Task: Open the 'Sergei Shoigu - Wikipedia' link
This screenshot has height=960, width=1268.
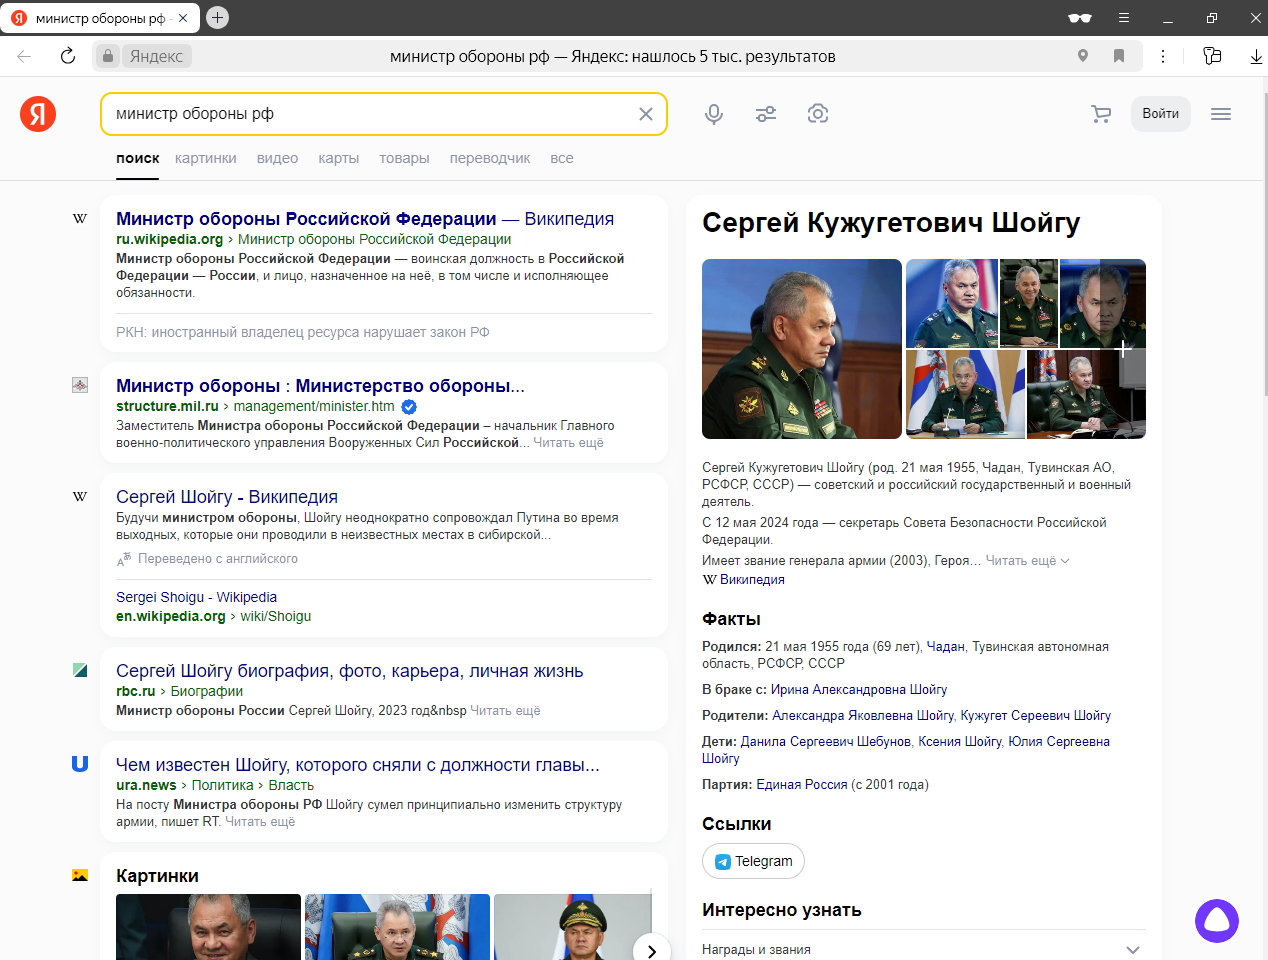Action: tap(196, 597)
